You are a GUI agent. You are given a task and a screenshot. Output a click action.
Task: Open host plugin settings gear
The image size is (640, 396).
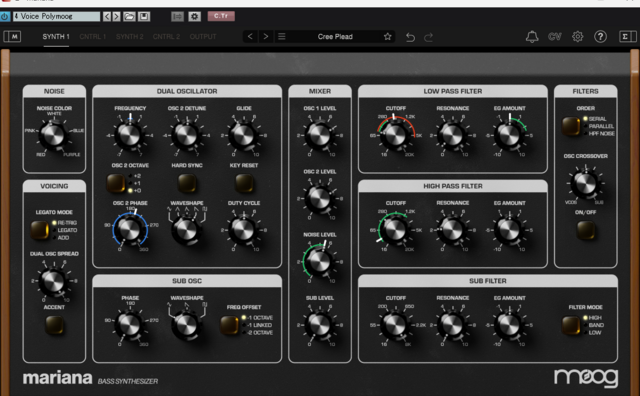coord(194,16)
